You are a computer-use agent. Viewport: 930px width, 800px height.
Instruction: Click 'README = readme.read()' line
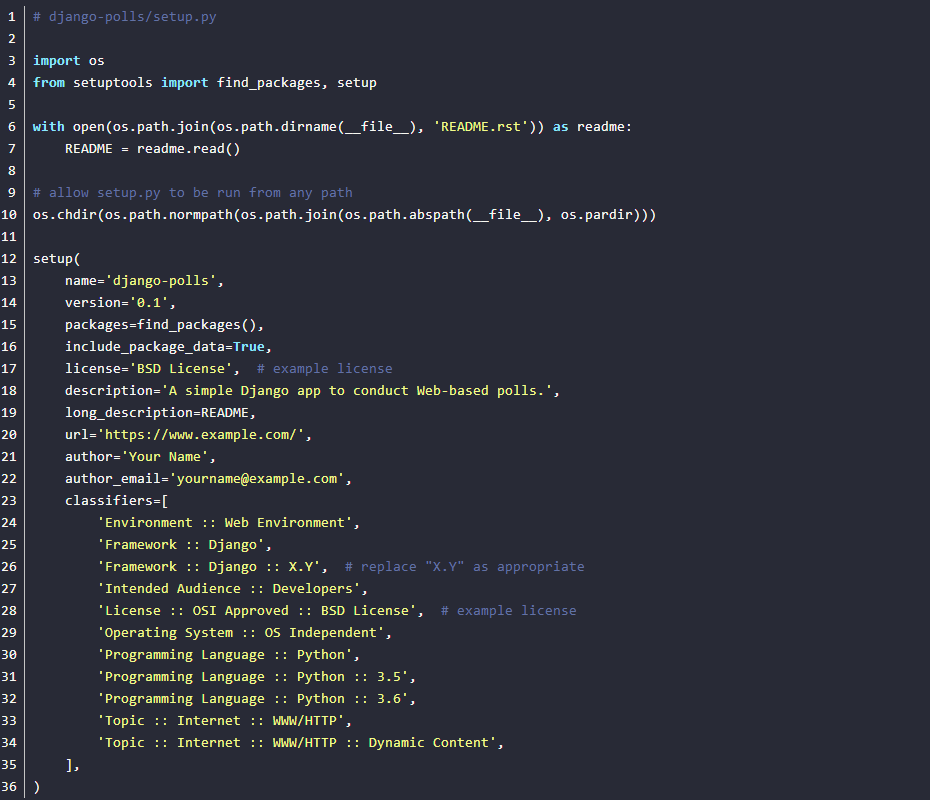(152, 148)
